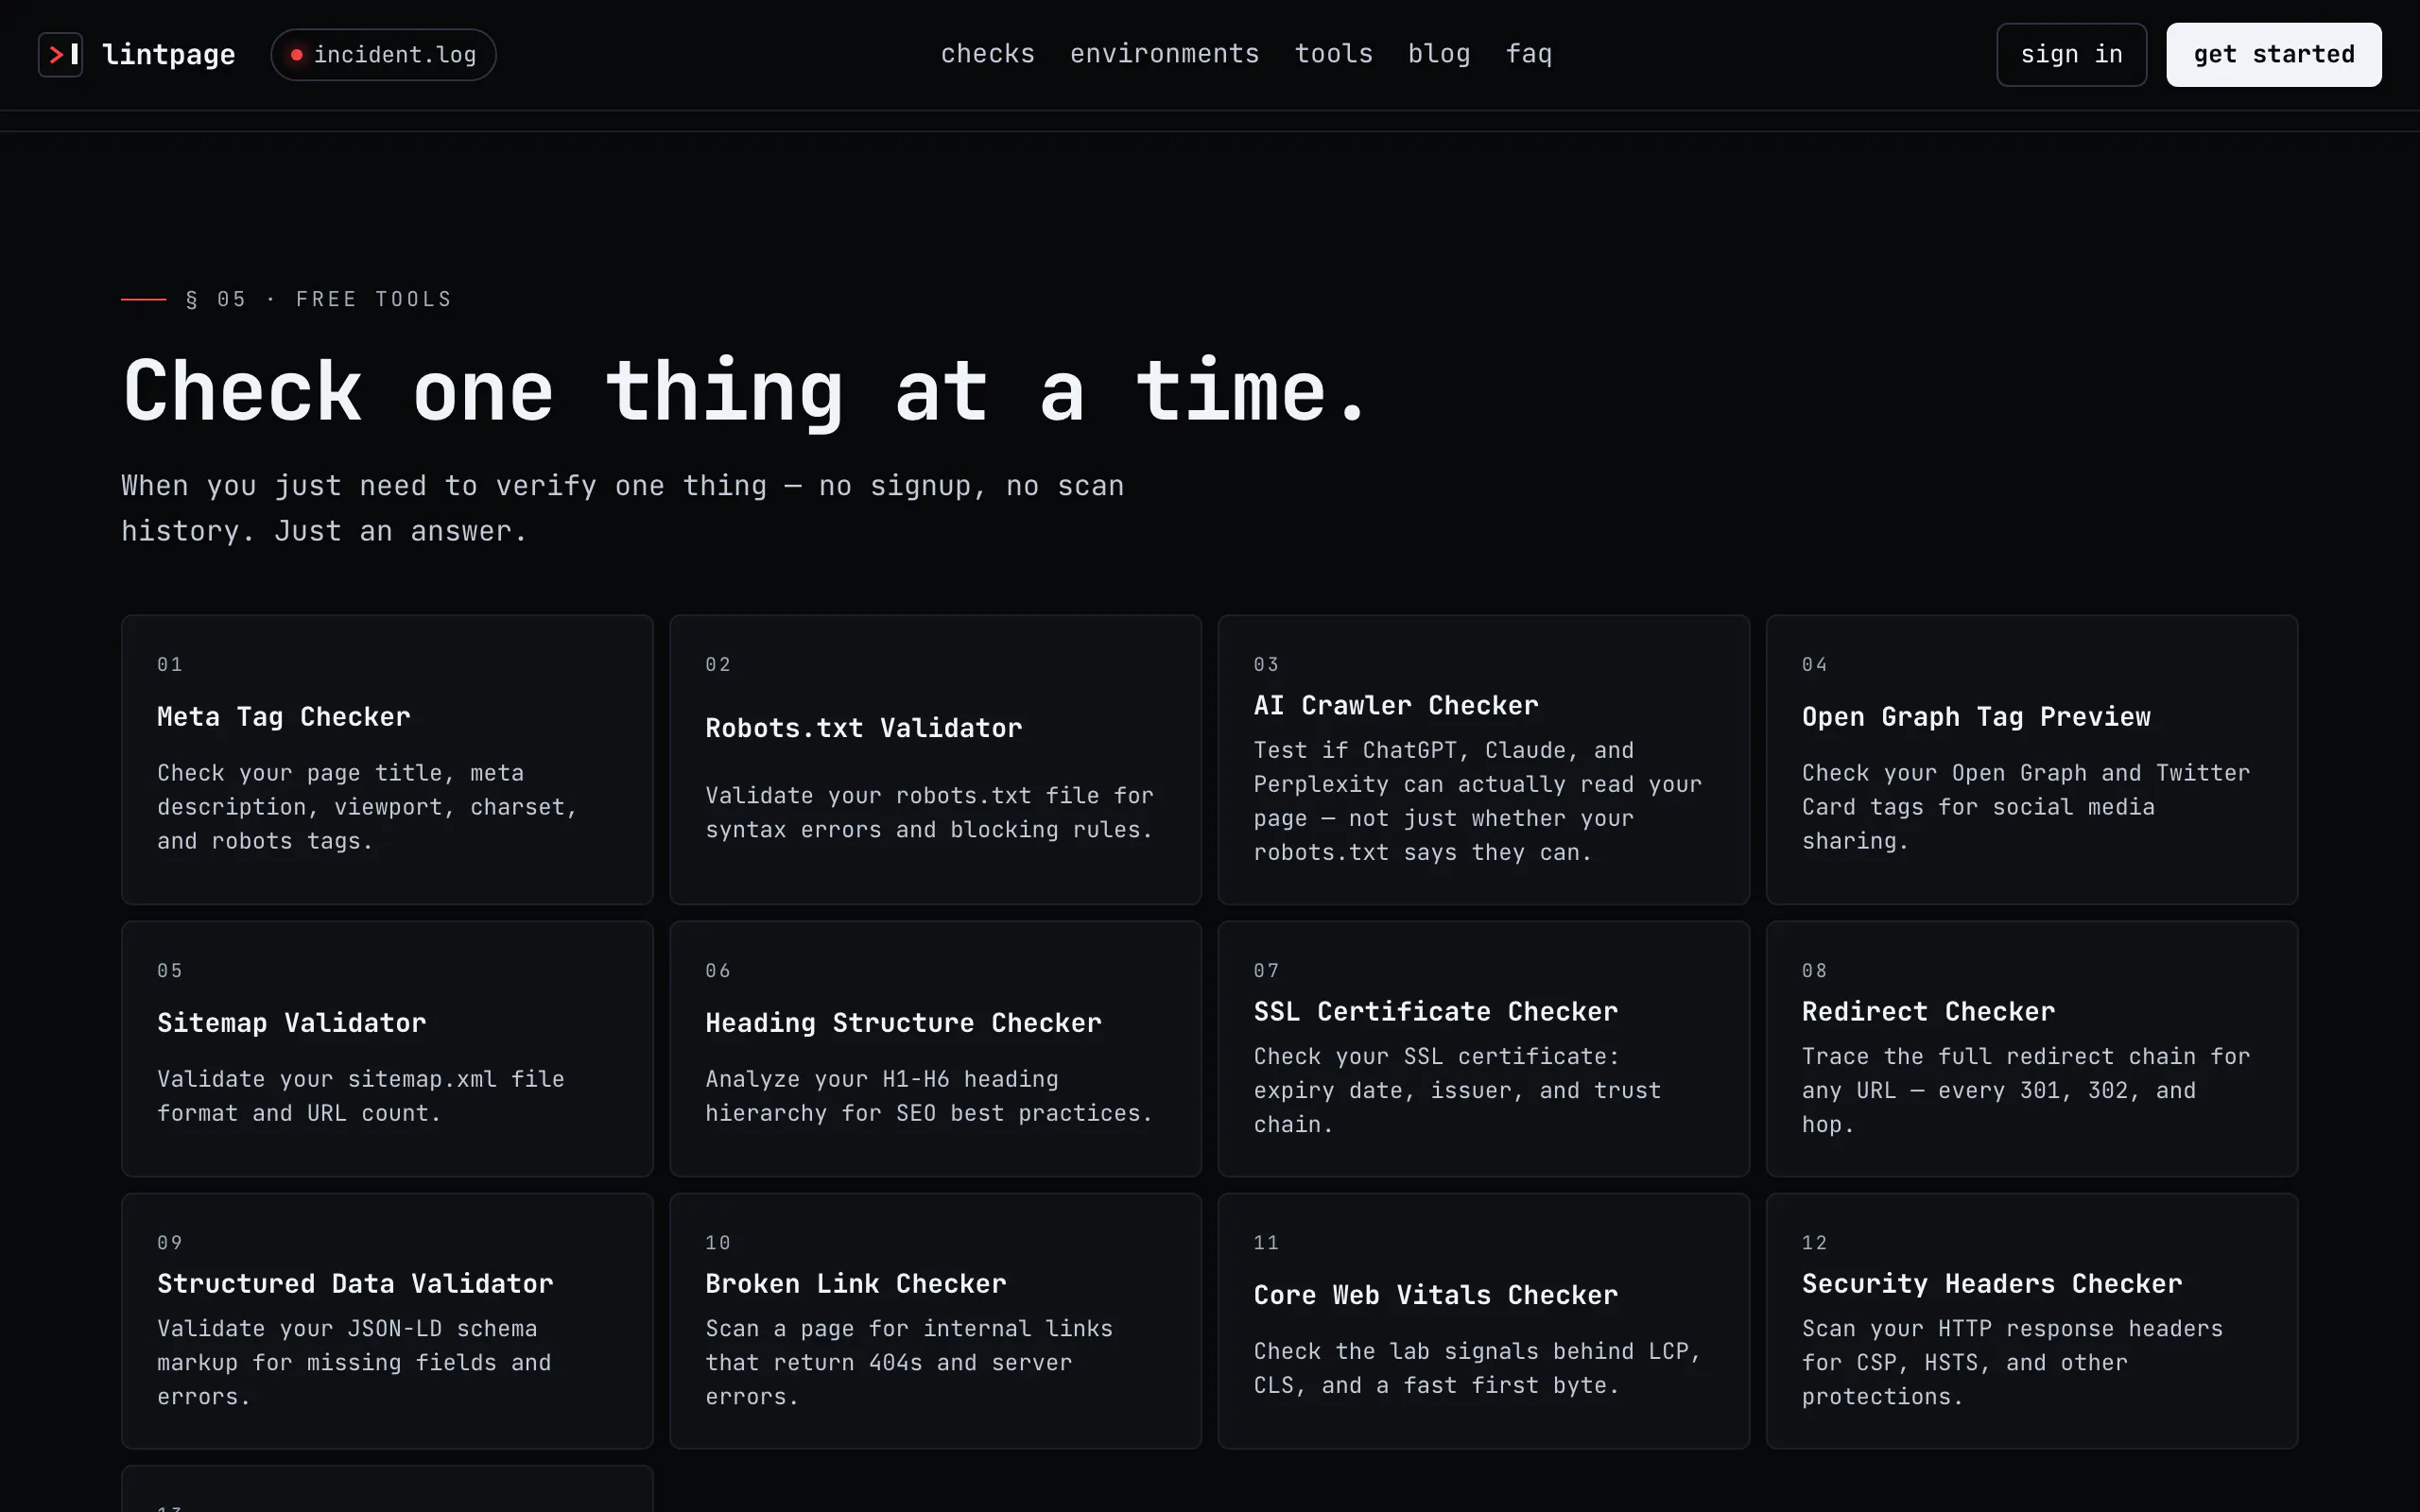2420x1512 pixels.
Task: Click the "Scan a page for internal links" text
Action: pyautogui.click(x=908, y=1362)
